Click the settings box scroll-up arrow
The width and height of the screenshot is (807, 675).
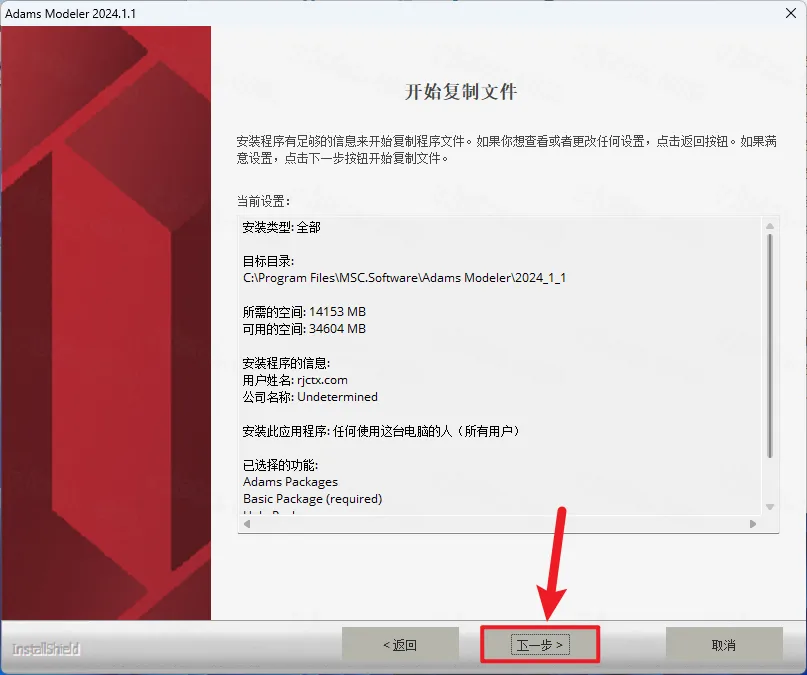tap(769, 225)
